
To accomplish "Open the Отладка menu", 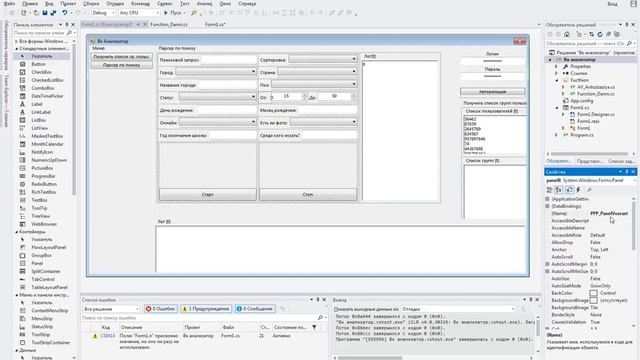I will [115, 4].
